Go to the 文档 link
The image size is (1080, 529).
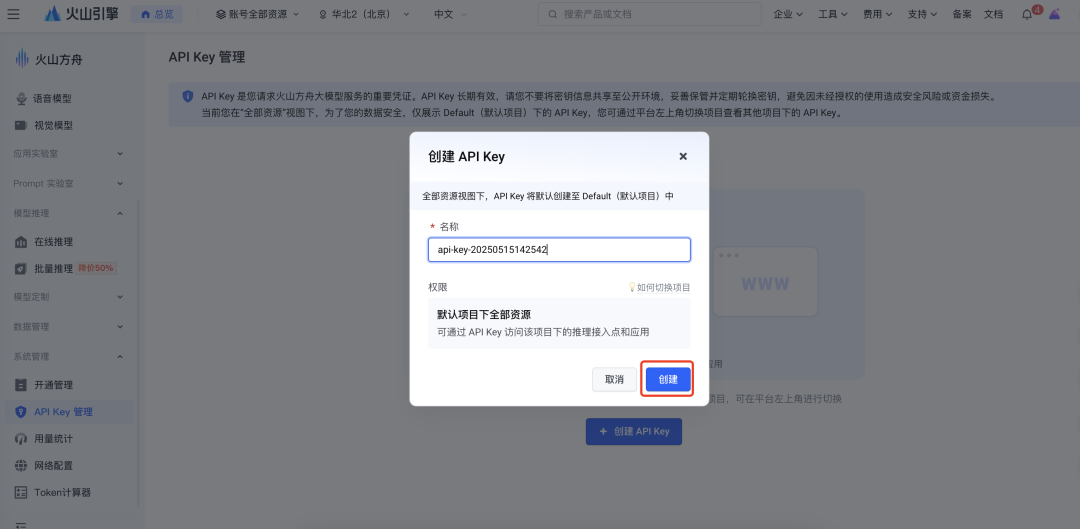click(993, 14)
